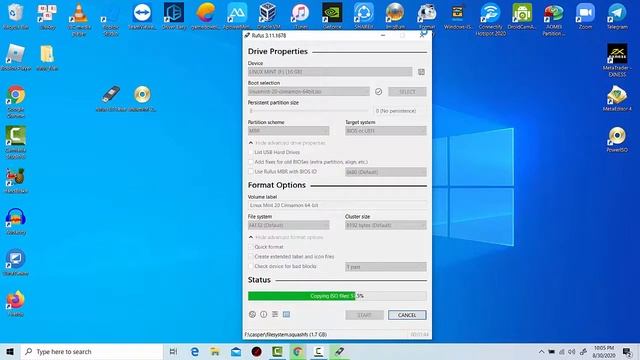Open the Zoom desktop shortcut
This screenshot has height=360, width=640.
coord(585,16)
